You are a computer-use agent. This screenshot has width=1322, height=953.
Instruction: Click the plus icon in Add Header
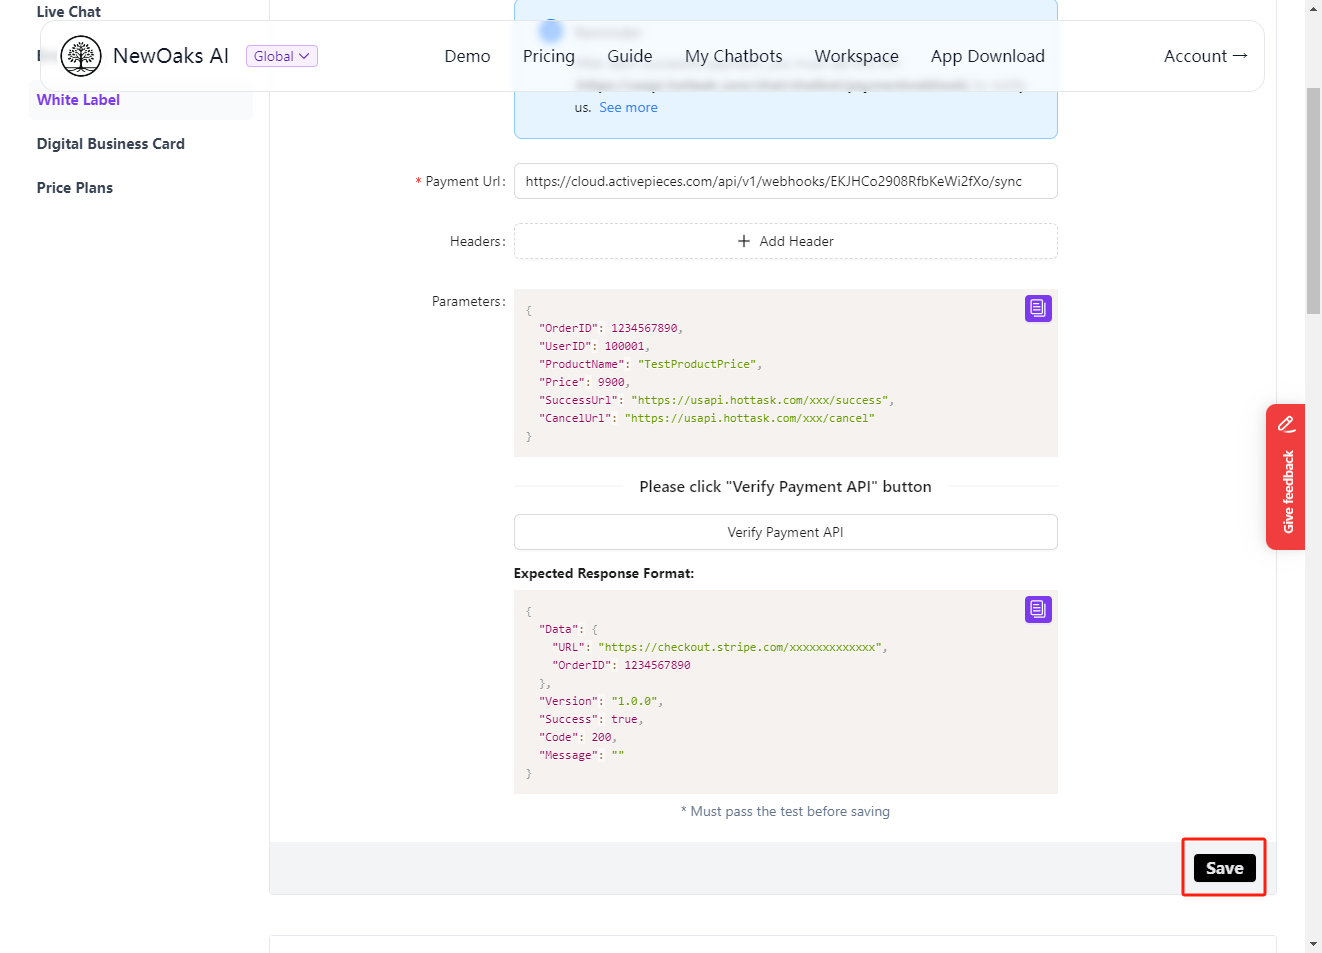click(744, 241)
